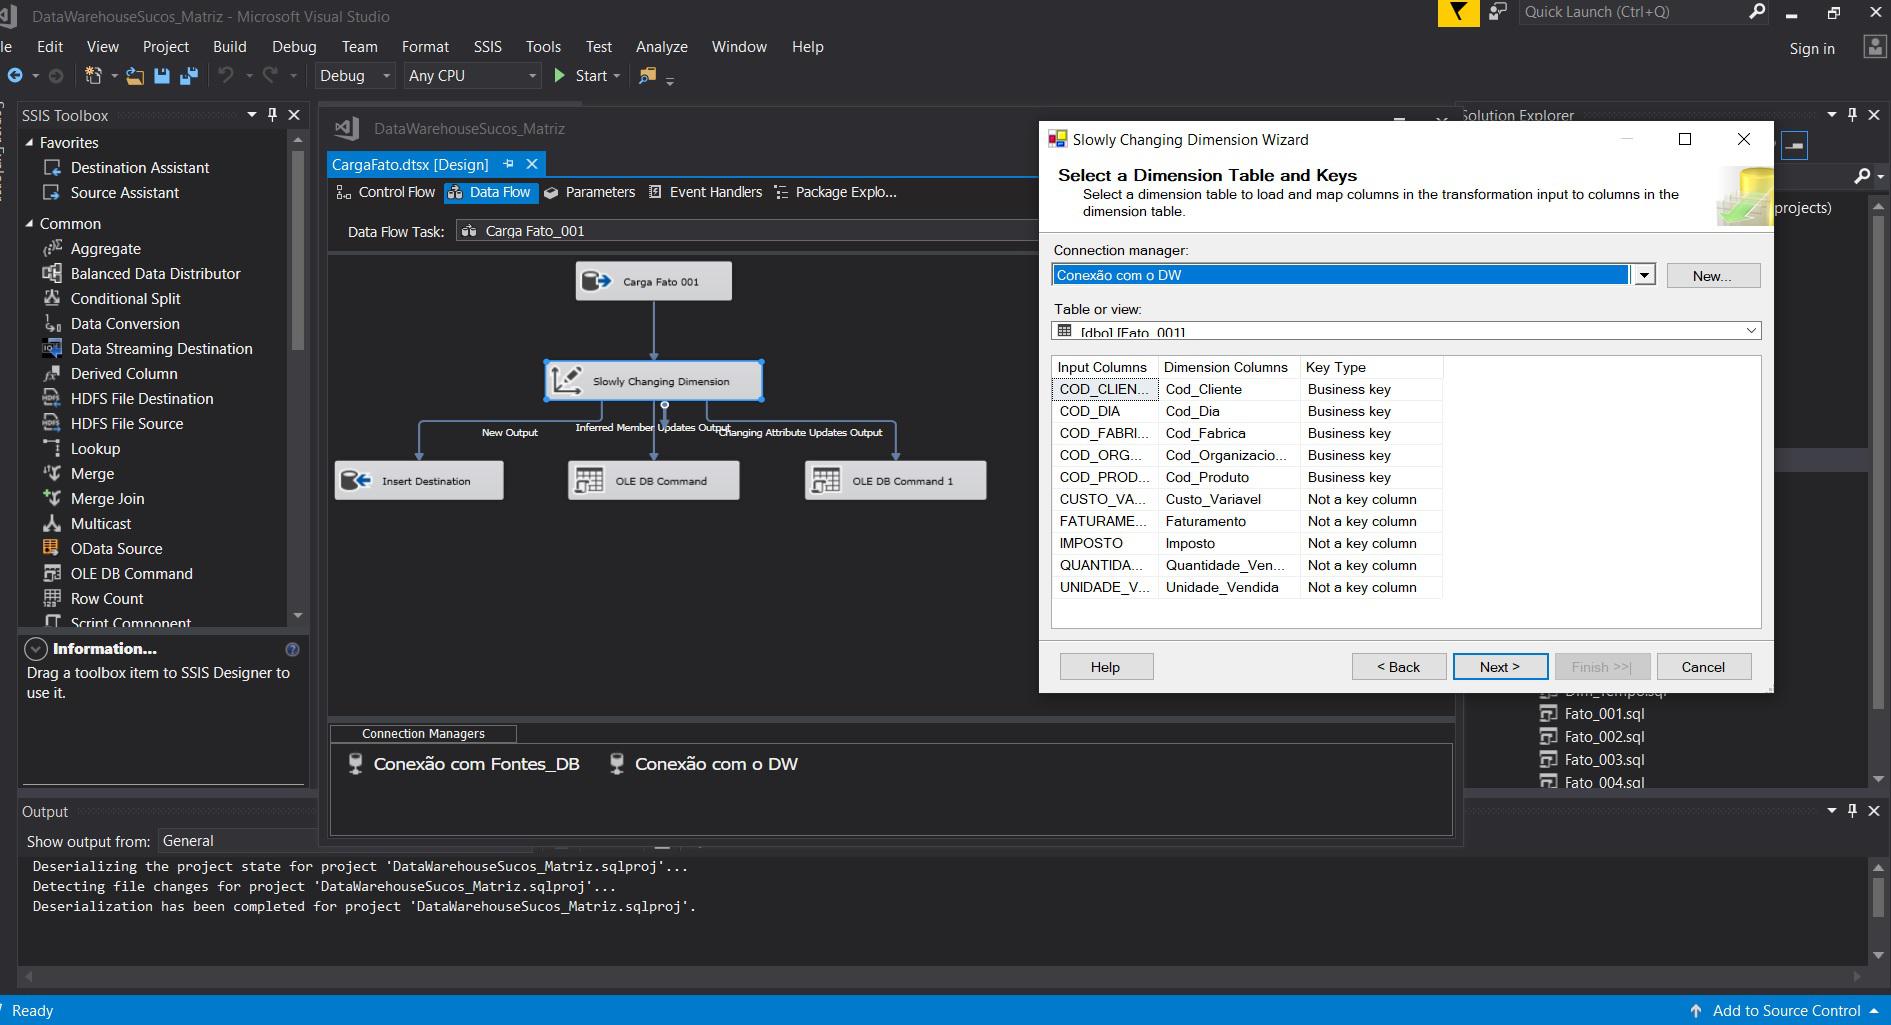Click the Carga Fato 001 source component
The width and height of the screenshot is (1891, 1025).
(x=654, y=281)
